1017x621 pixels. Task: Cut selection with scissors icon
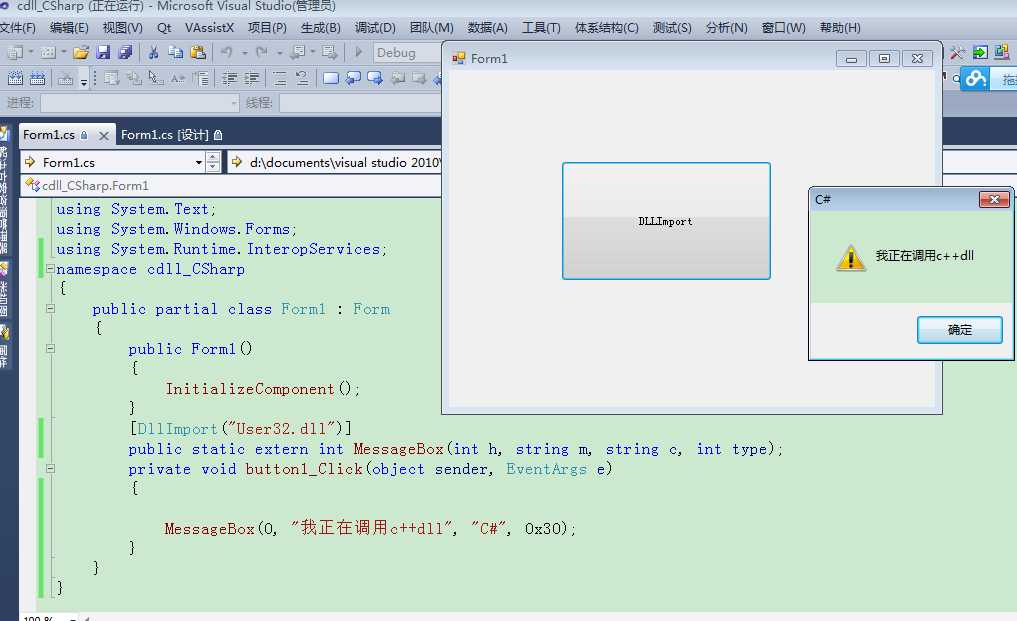click(154, 53)
